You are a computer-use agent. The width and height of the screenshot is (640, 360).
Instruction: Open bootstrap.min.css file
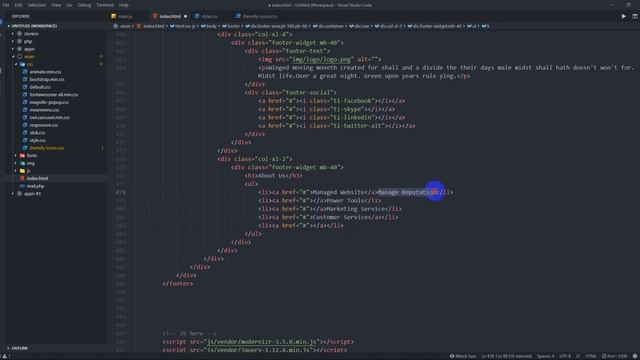pyautogui.click(x=47, y=80)
